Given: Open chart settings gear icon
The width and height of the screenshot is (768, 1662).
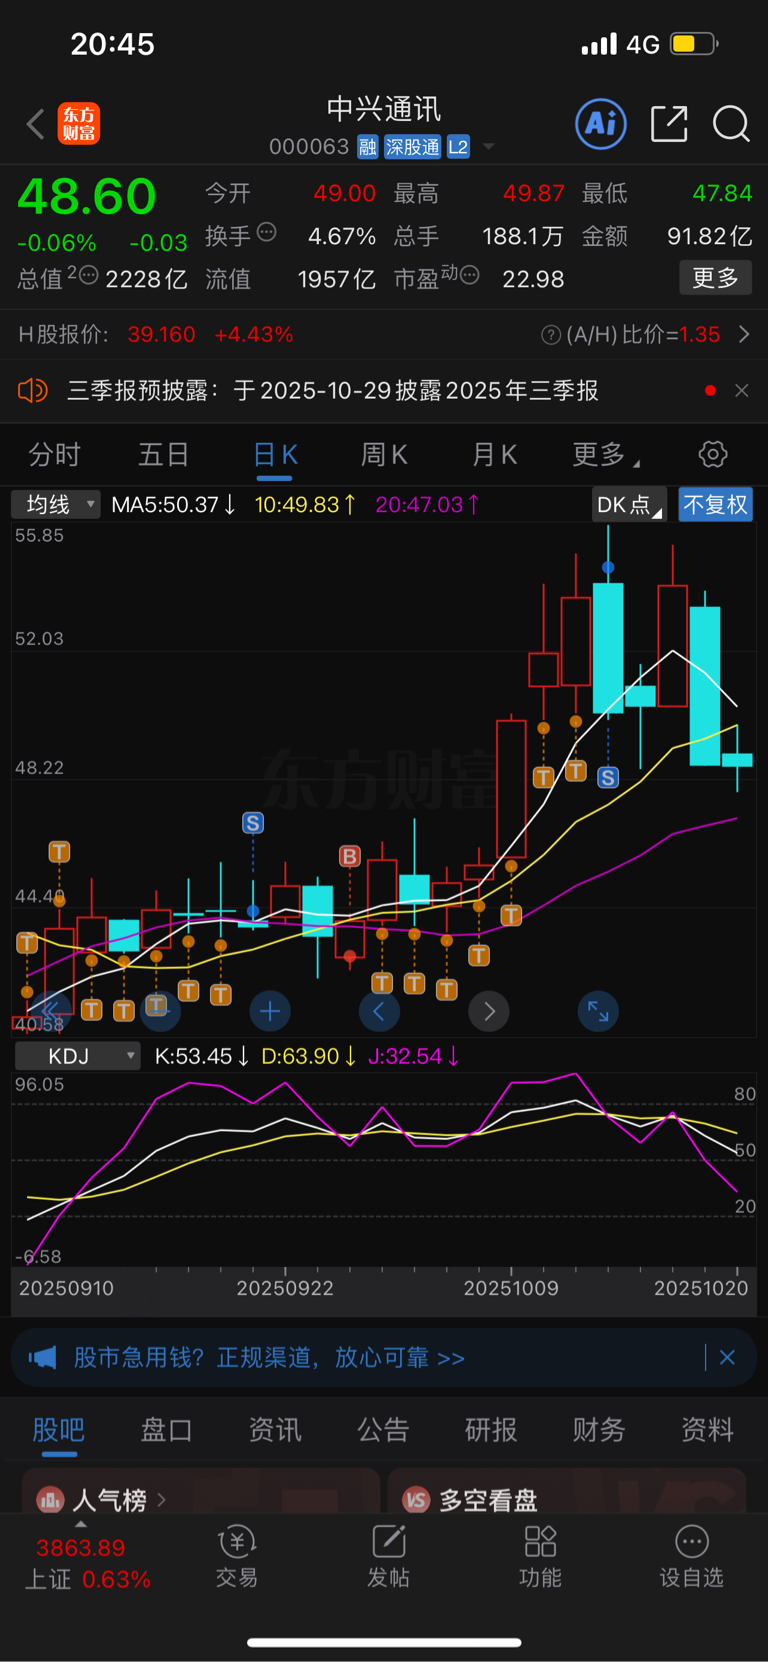Looking at the screenshot, I should (x=713, y=454).
